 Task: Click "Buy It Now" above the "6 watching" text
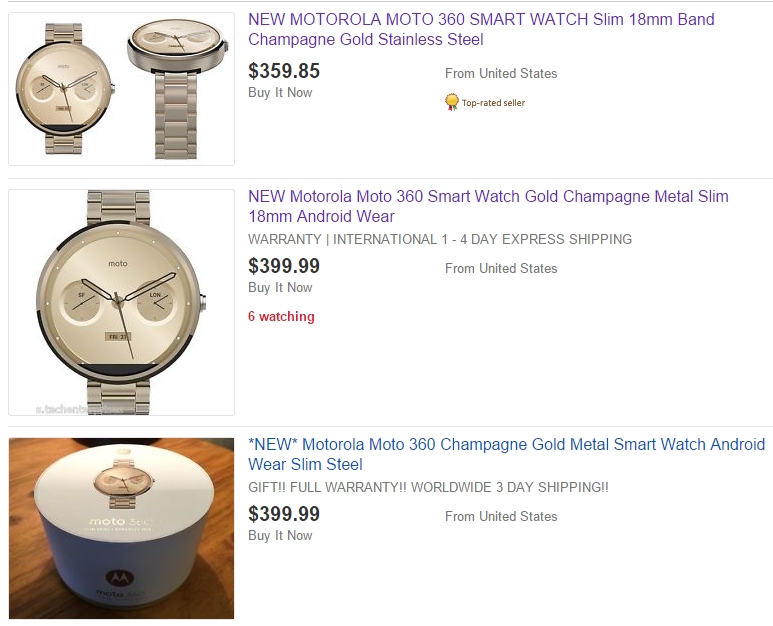[x=280, y=288]
